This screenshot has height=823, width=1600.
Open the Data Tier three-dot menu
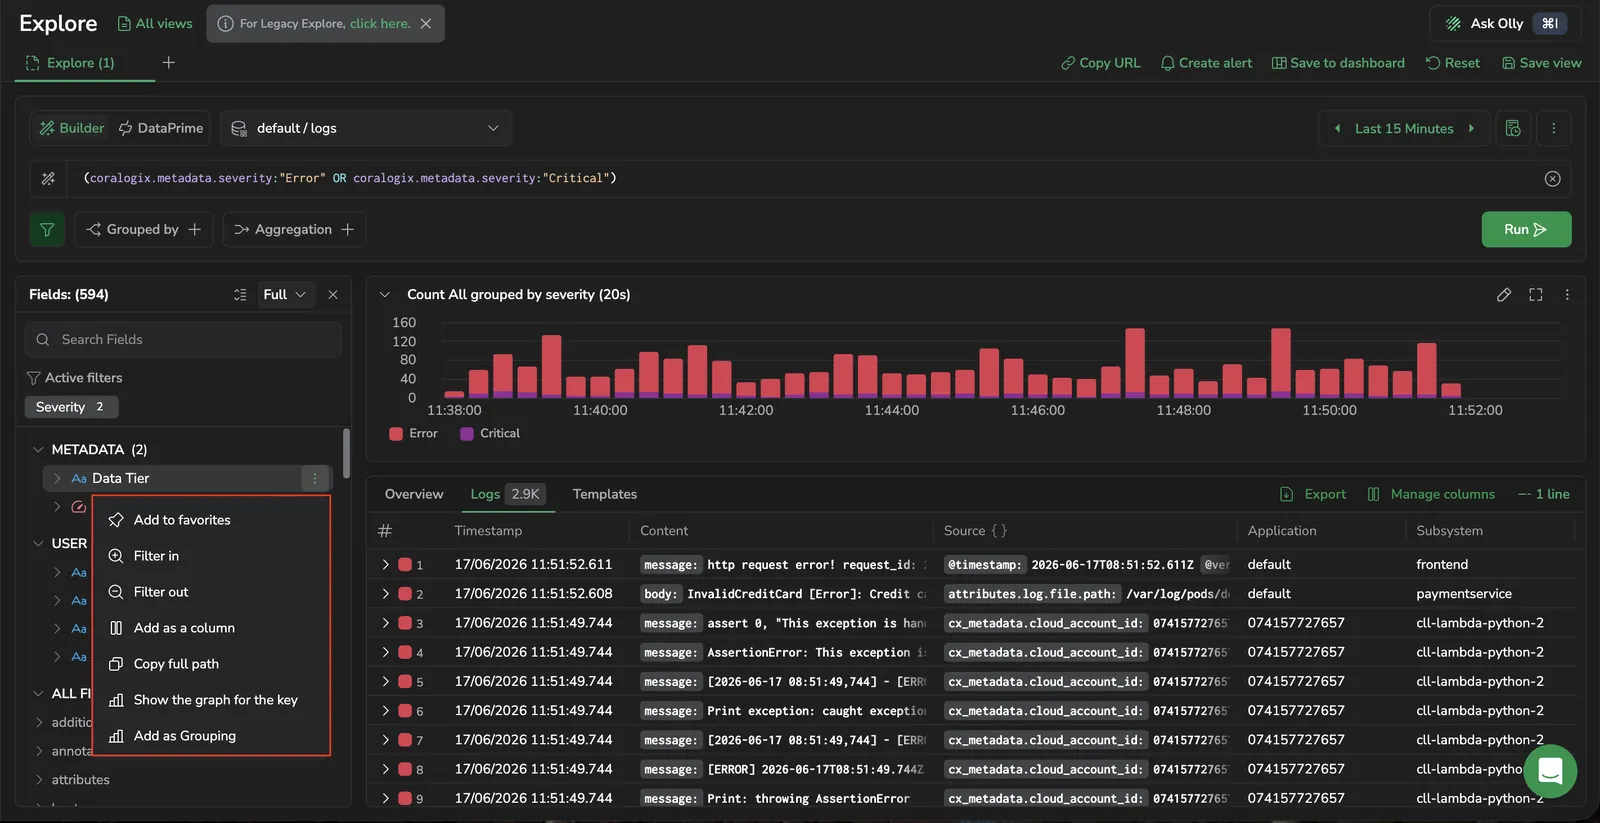pos(315,479)
